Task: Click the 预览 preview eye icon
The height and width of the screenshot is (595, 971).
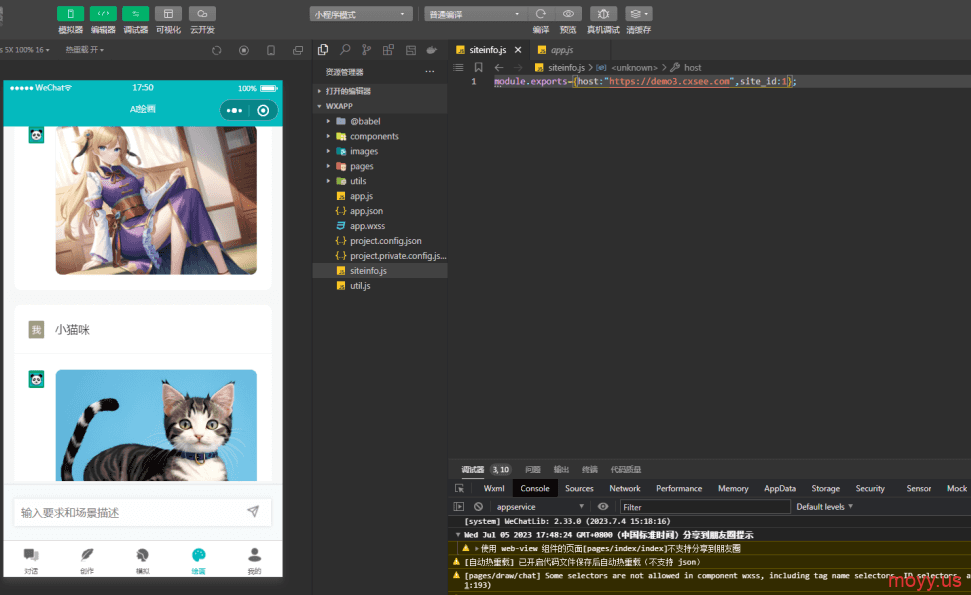Action: pos(568,14)
